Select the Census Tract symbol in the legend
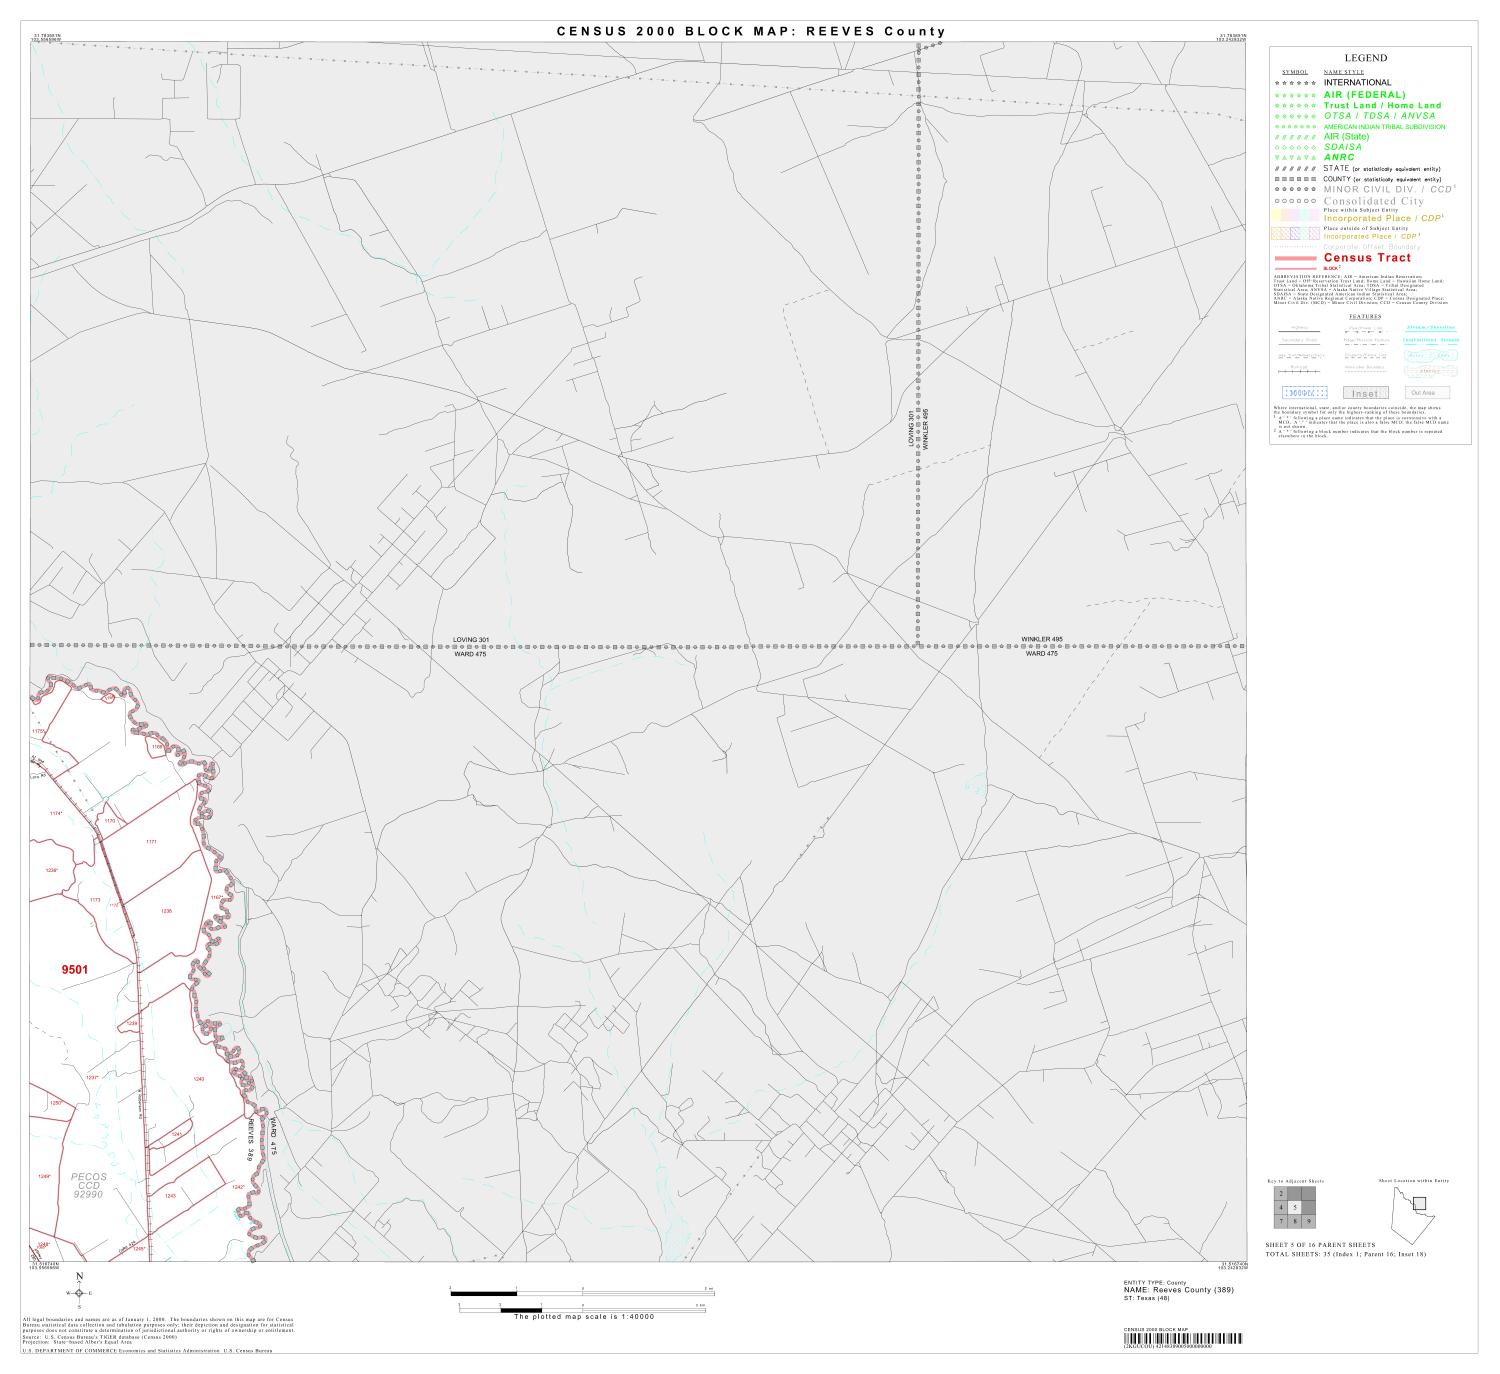The height and width of the screenshot is (1374, 1500). (x=1296, y=258)
